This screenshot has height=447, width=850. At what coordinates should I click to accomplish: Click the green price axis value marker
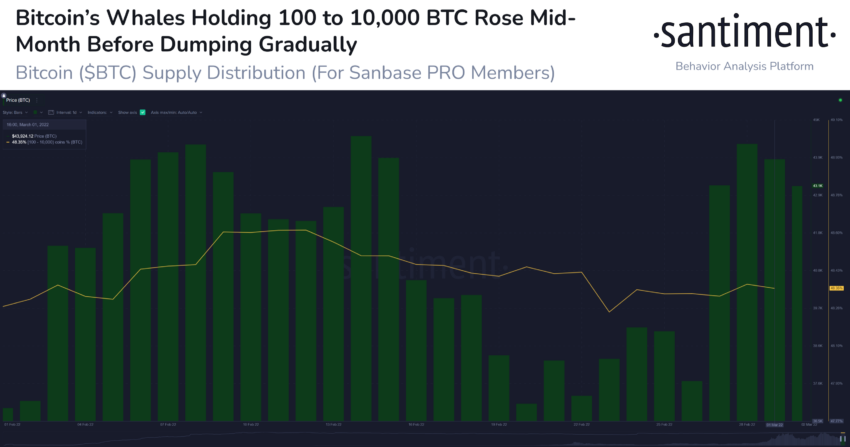click(x=817, y=186)
